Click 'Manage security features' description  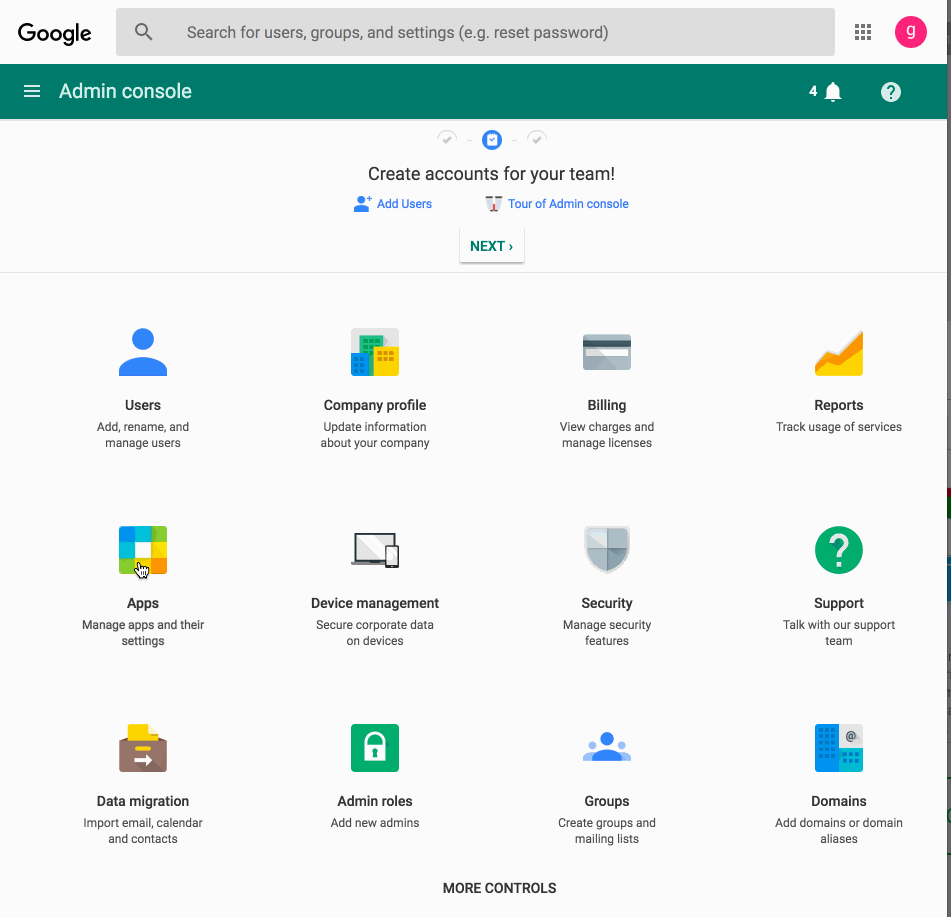point(607,633)
